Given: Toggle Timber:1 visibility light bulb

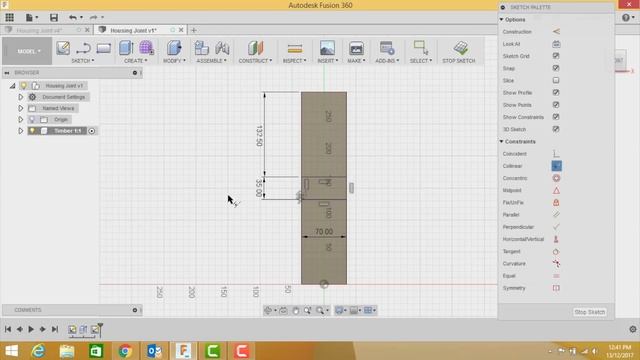Looking at the screenshot, I should (x=32, y=131).
